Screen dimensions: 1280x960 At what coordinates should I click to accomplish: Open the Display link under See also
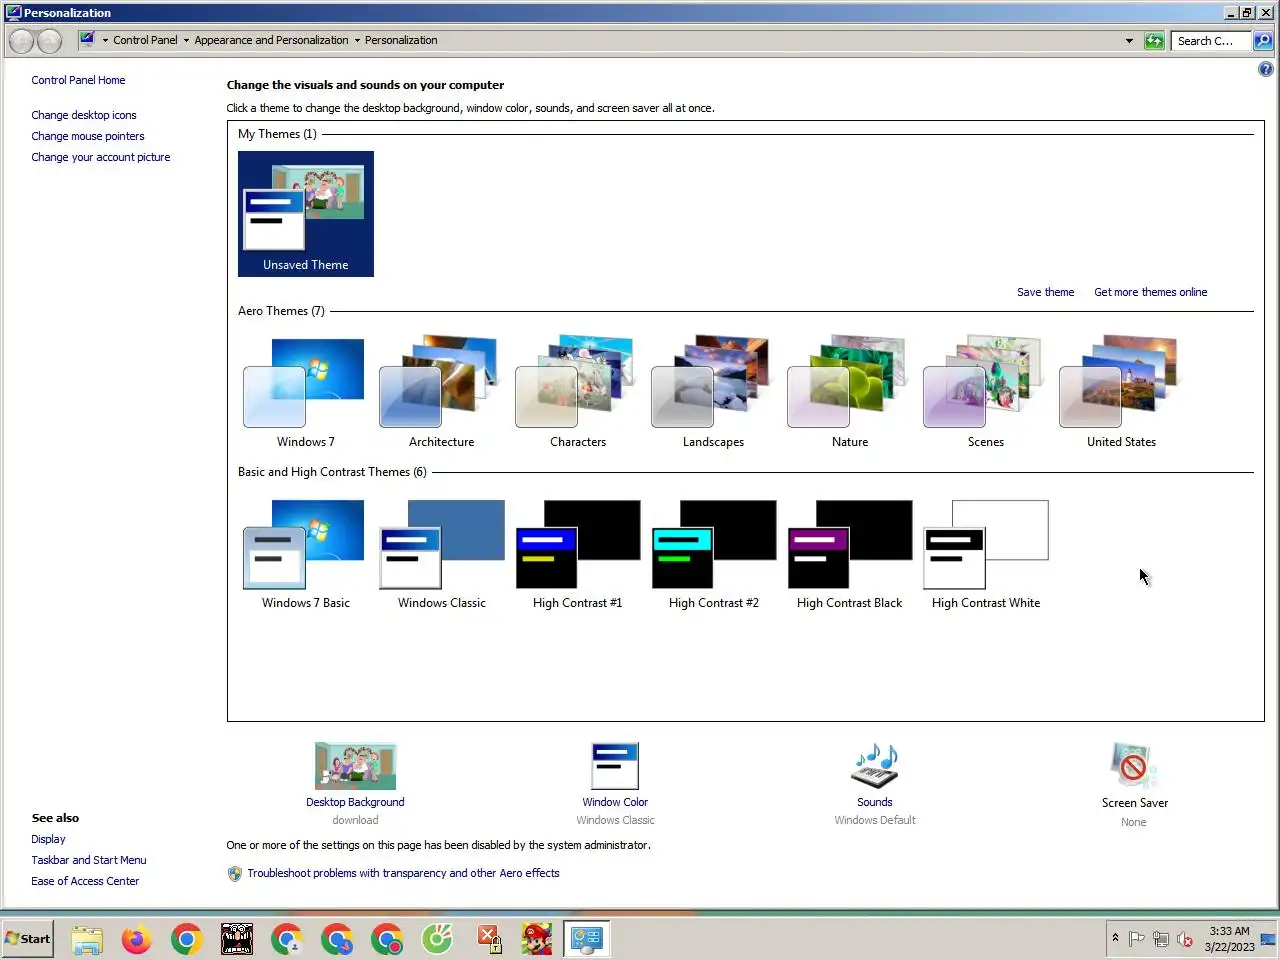48,839
